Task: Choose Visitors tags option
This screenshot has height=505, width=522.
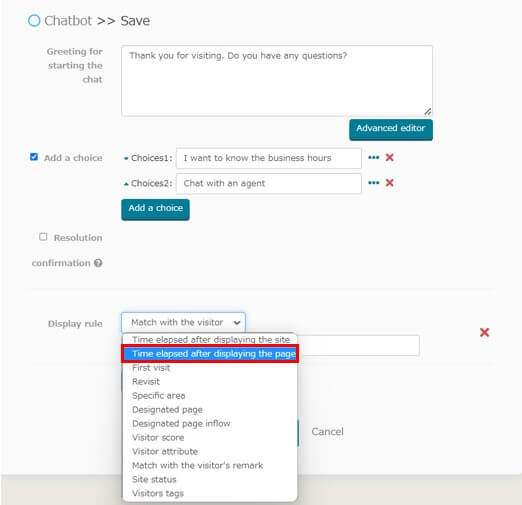Action: click(158, 493)
